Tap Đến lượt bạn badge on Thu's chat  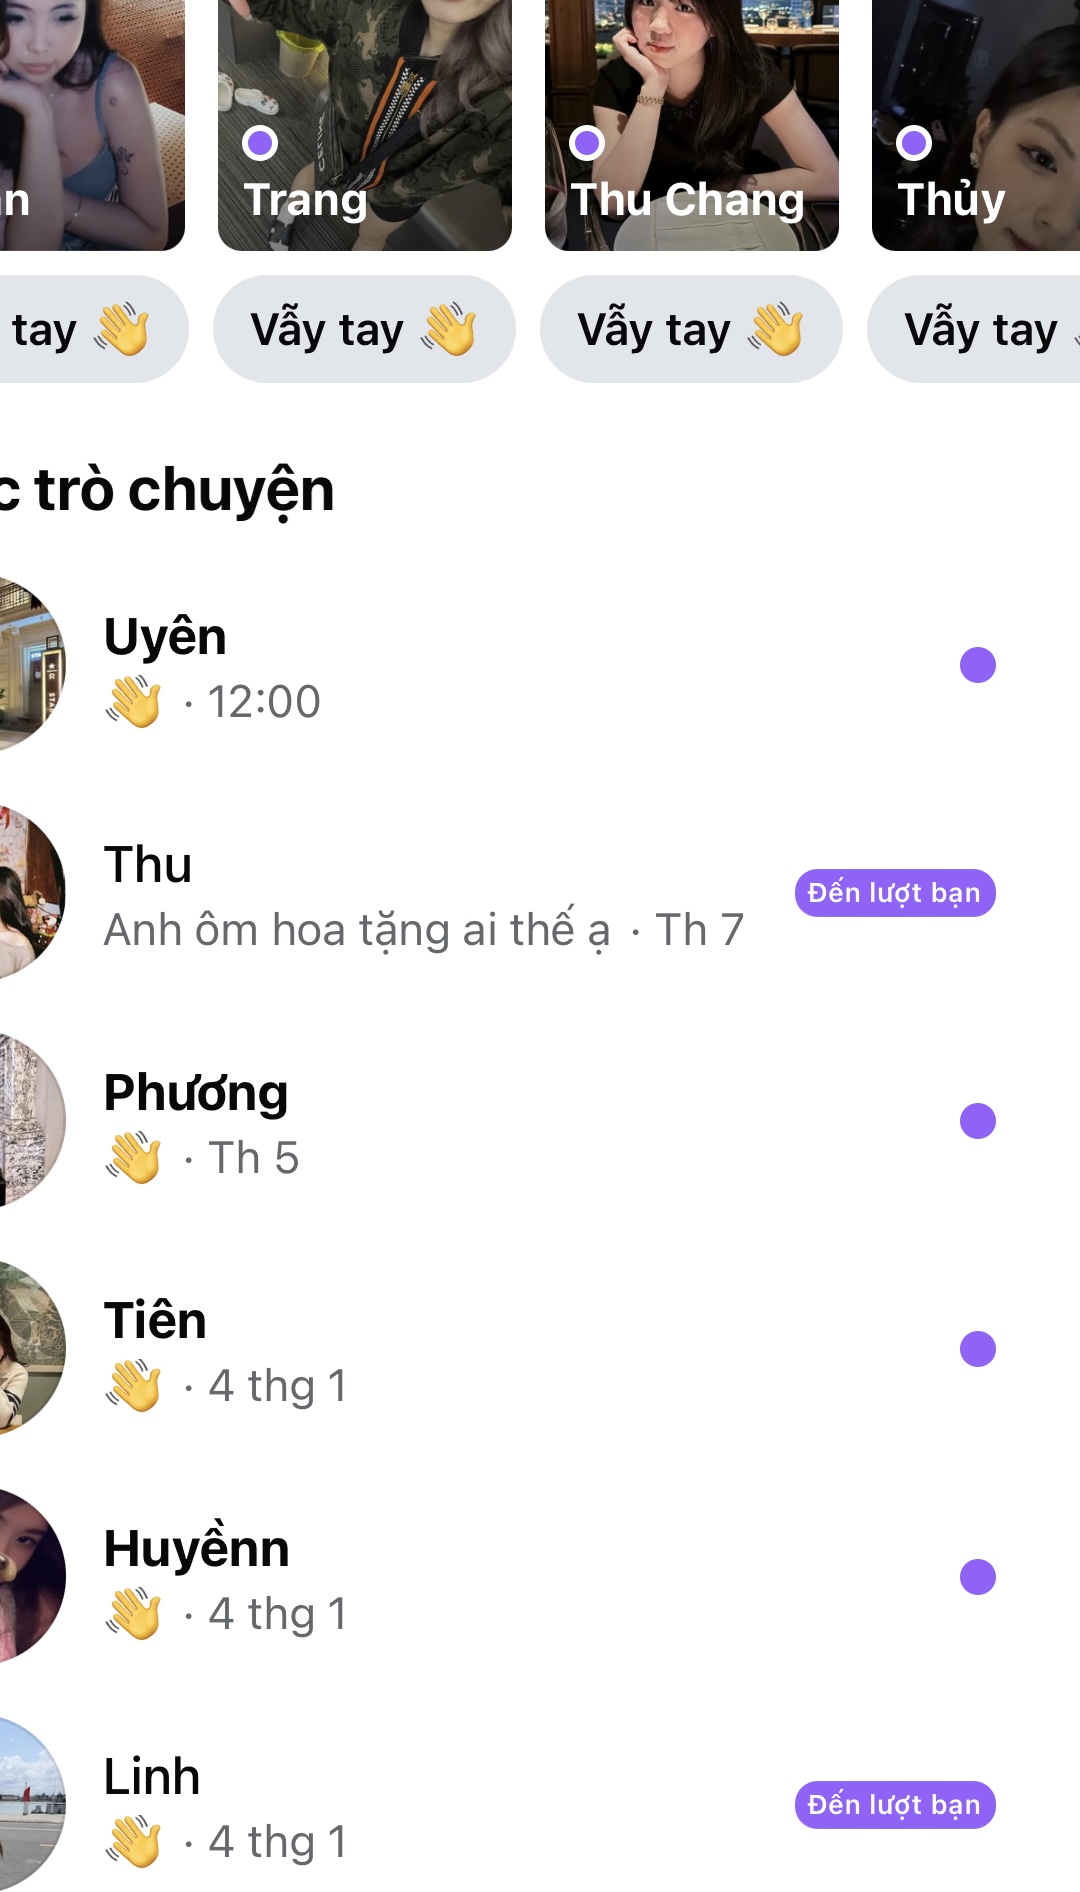(895, 893)
